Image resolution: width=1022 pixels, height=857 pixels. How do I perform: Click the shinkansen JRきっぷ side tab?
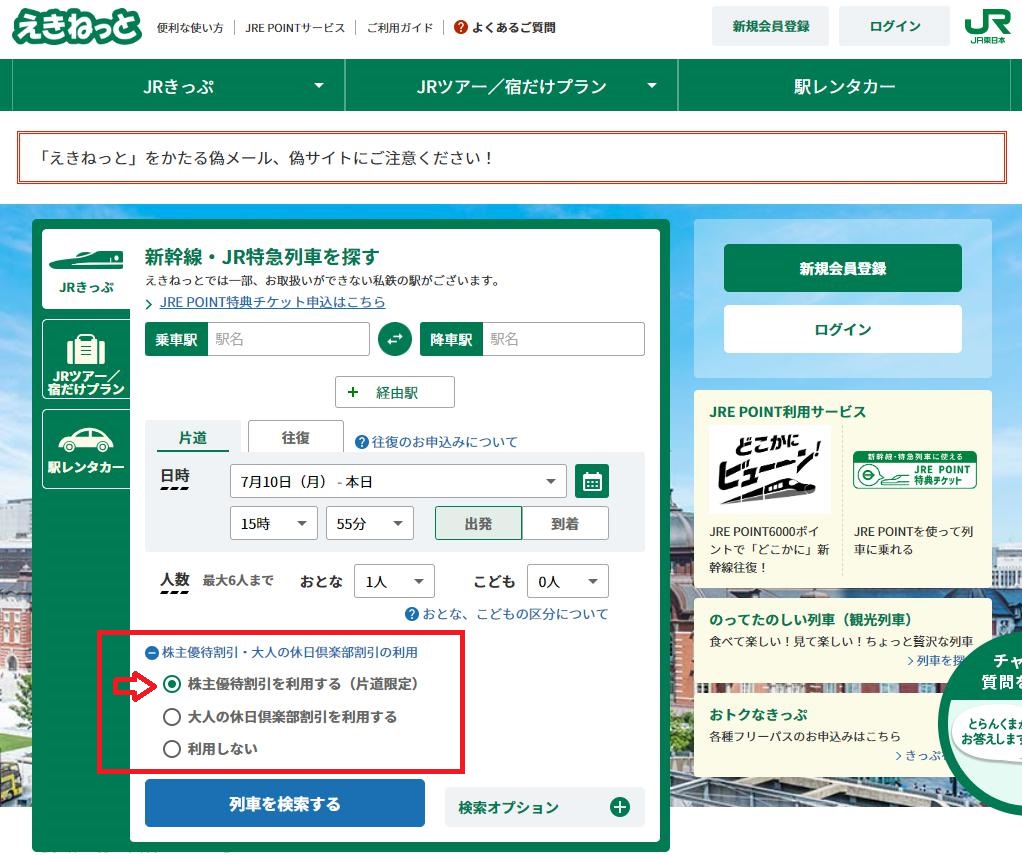point(86,269)
